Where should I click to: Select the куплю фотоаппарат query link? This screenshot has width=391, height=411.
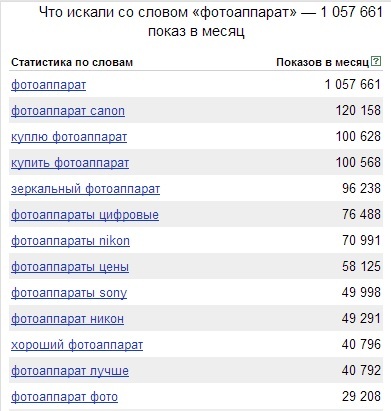pyautogui.click(x=69, y=137)
